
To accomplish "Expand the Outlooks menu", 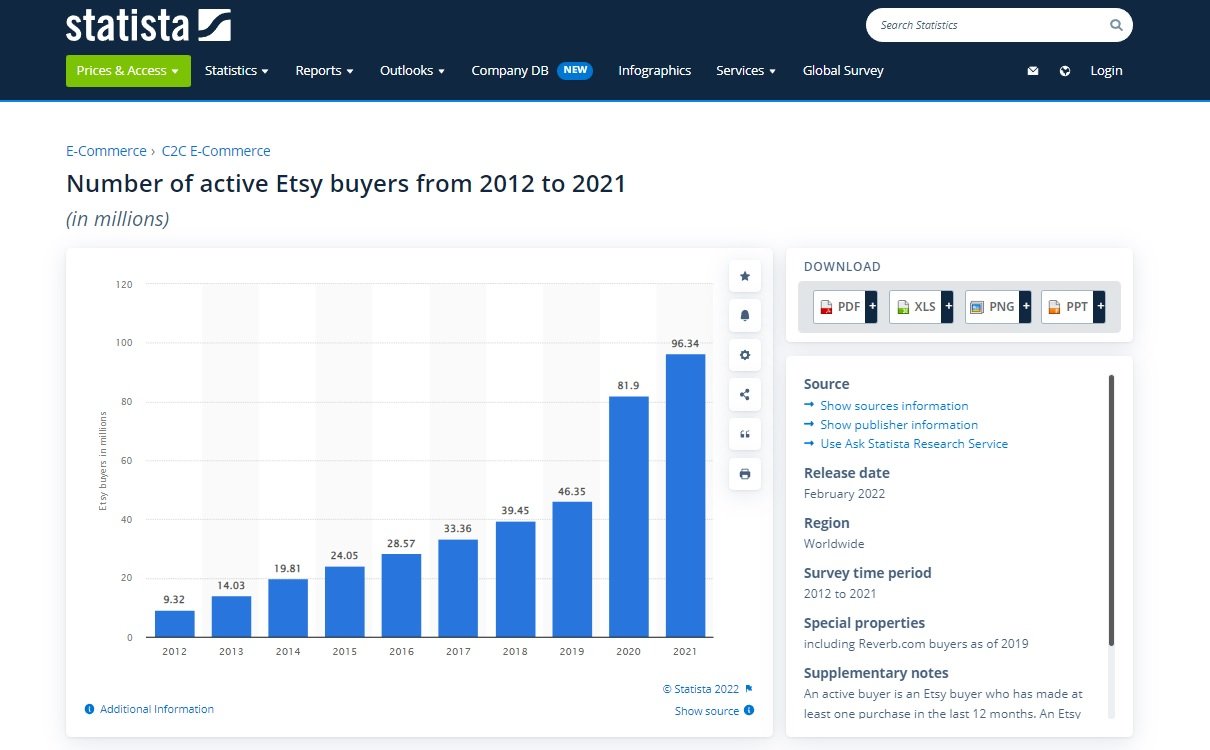I will pos(412,71).
